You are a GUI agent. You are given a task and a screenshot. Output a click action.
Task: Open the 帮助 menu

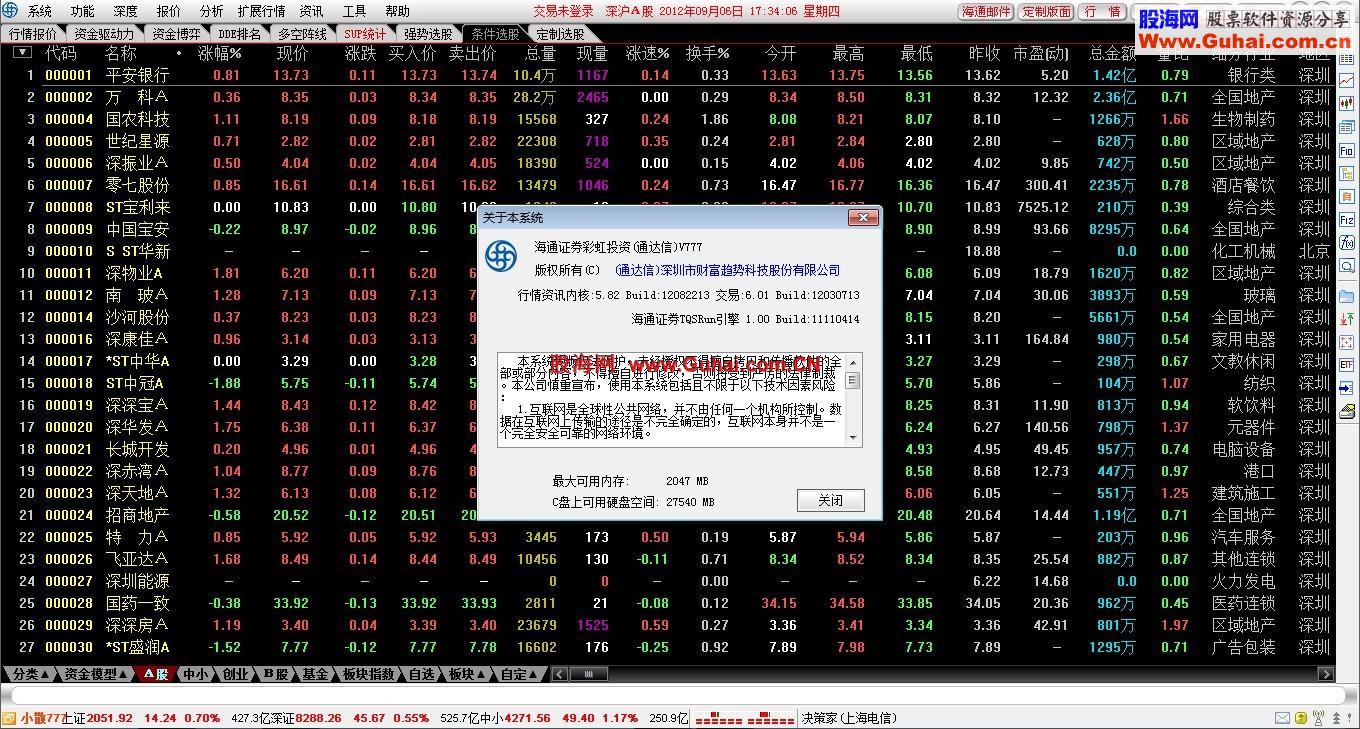tap(397, 11)
